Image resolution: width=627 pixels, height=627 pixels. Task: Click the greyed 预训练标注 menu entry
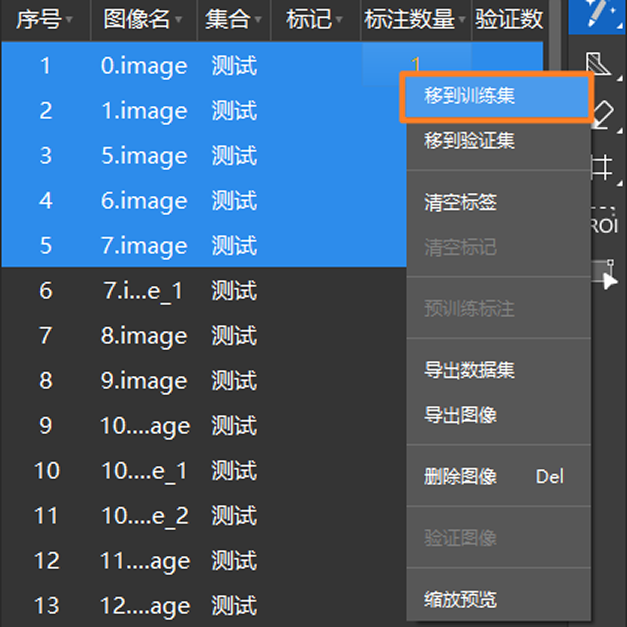498,308
